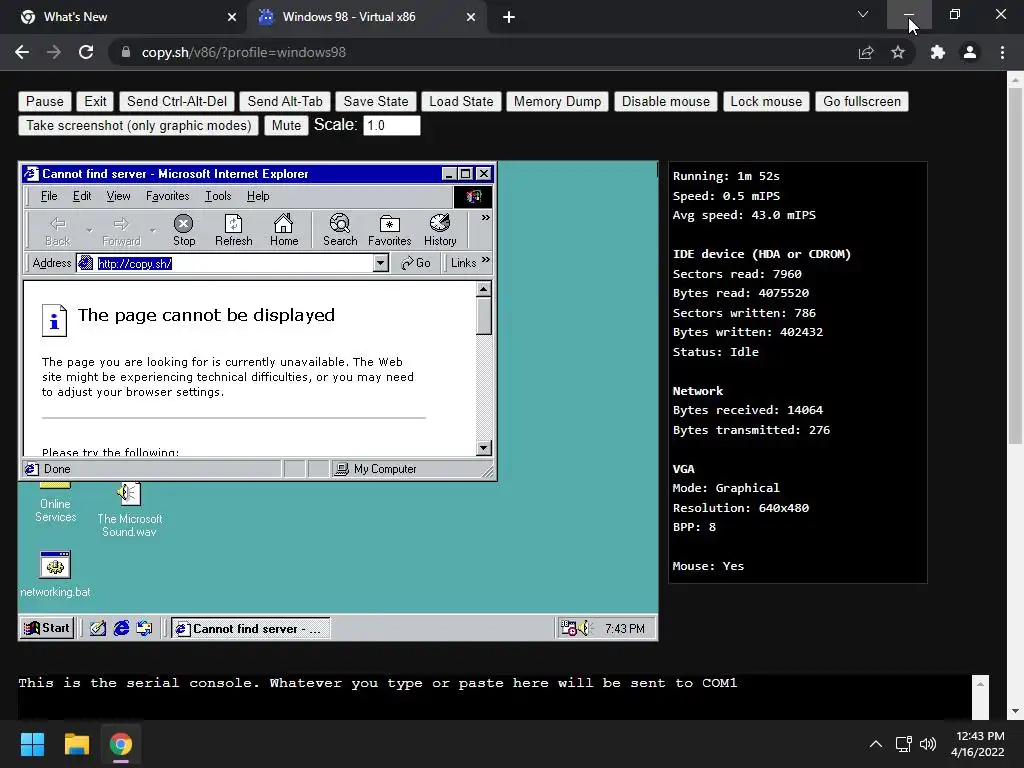Open the History pane in Internet Explorer
This screenshot has width=1024, height=768.
point(440,230)
